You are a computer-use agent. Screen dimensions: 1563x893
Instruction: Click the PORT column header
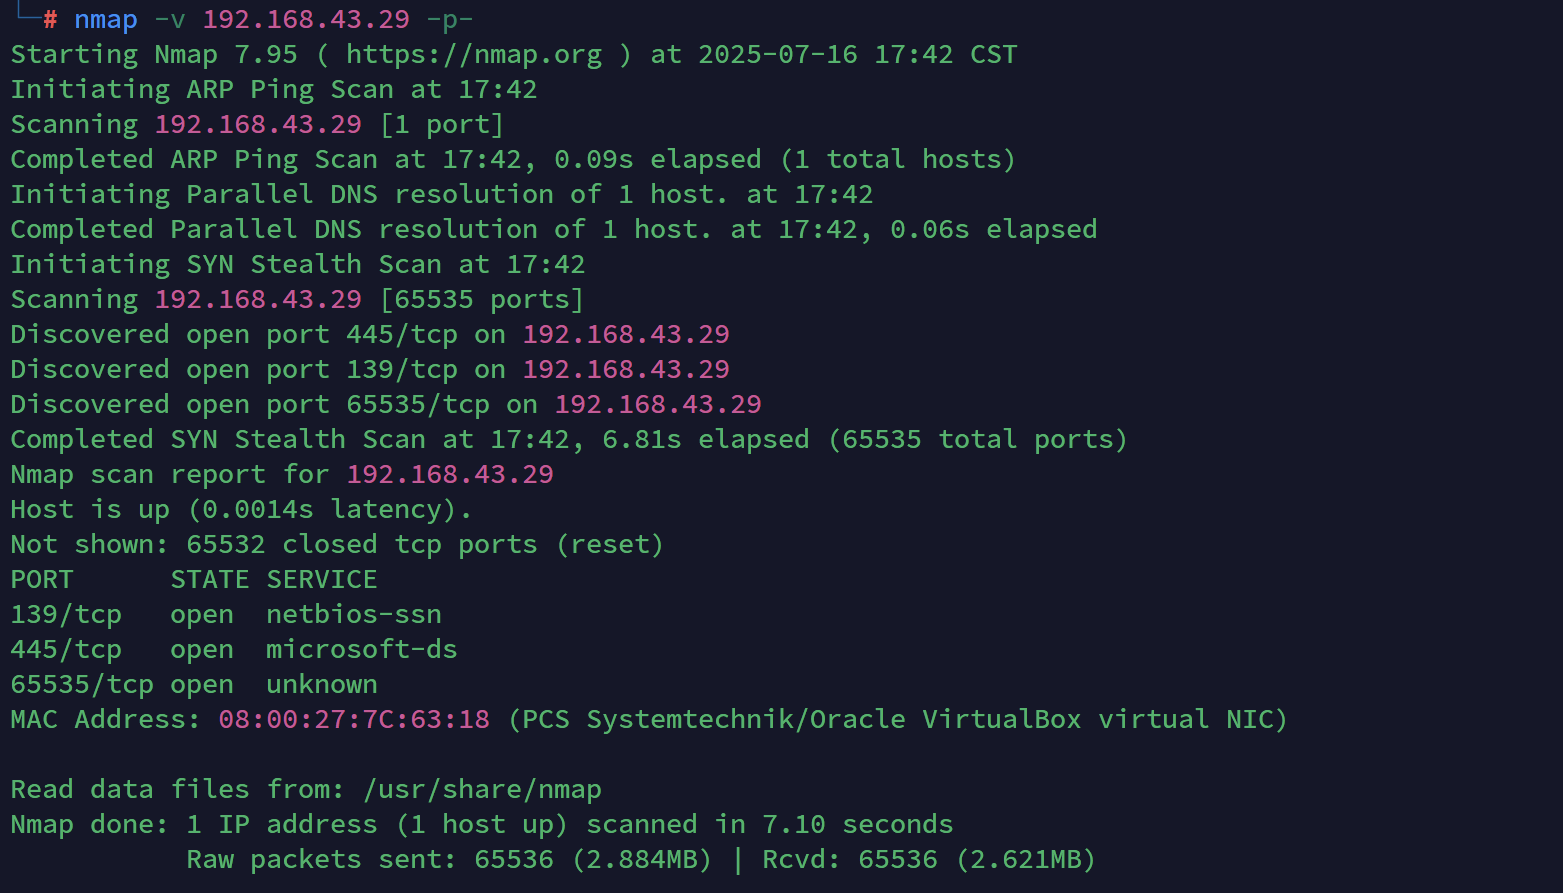[42, 580]
